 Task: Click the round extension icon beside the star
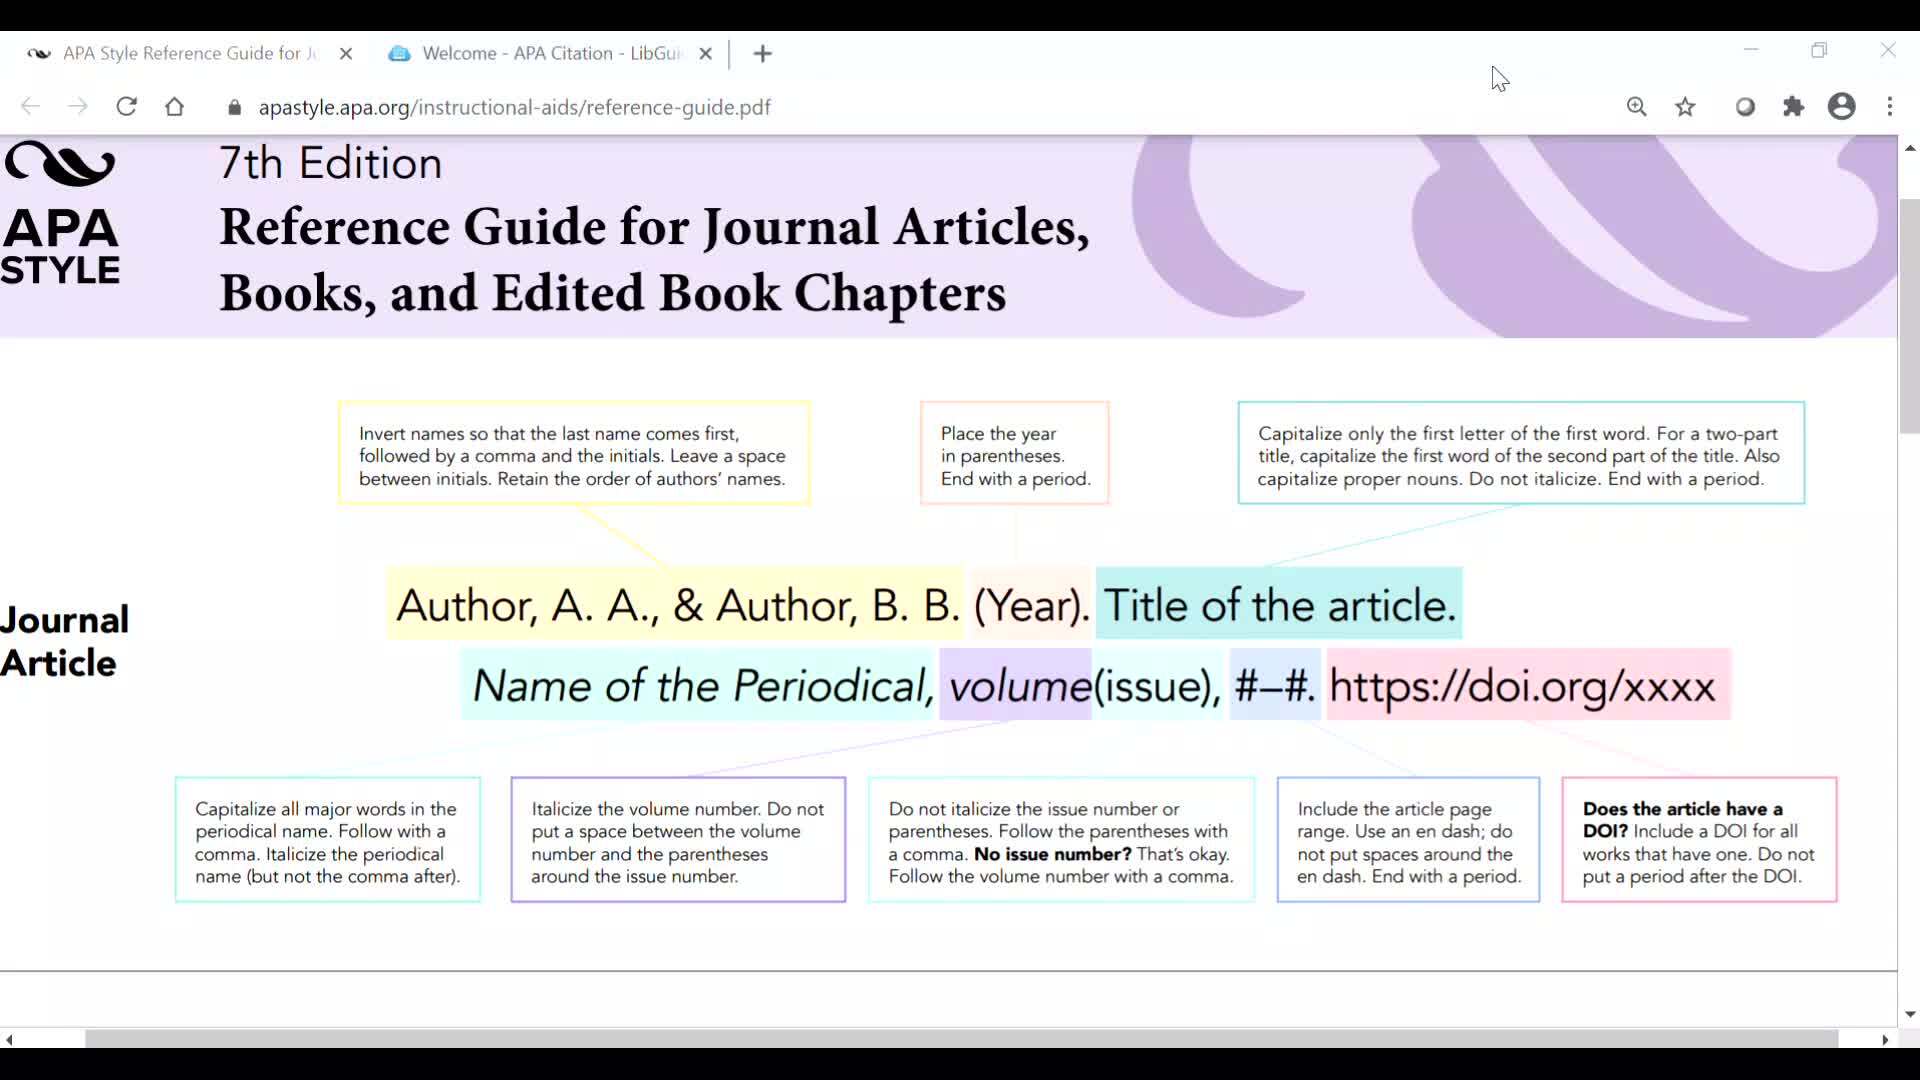coord(1745,106)
